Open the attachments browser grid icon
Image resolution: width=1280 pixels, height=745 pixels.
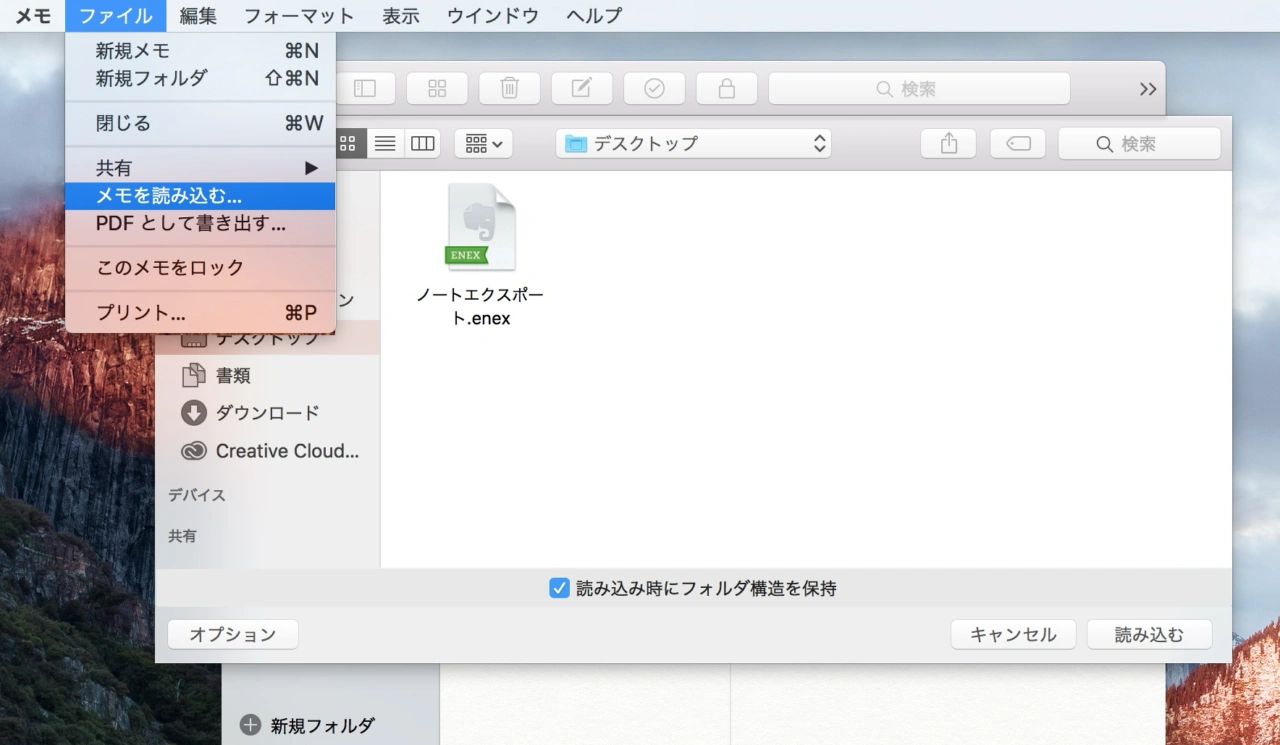point(437,88)
